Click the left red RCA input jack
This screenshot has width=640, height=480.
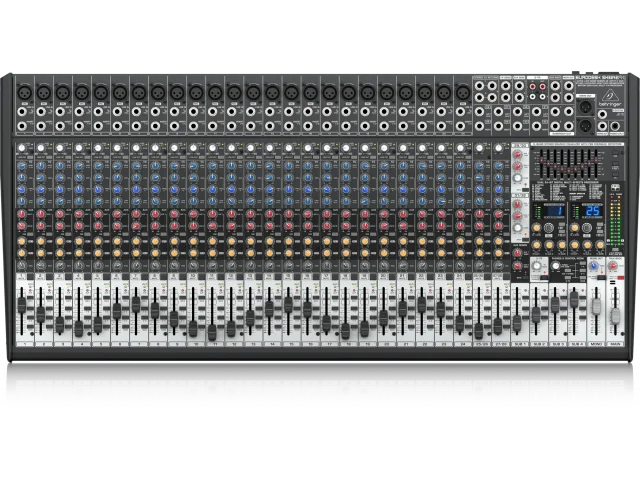[533, 87]
